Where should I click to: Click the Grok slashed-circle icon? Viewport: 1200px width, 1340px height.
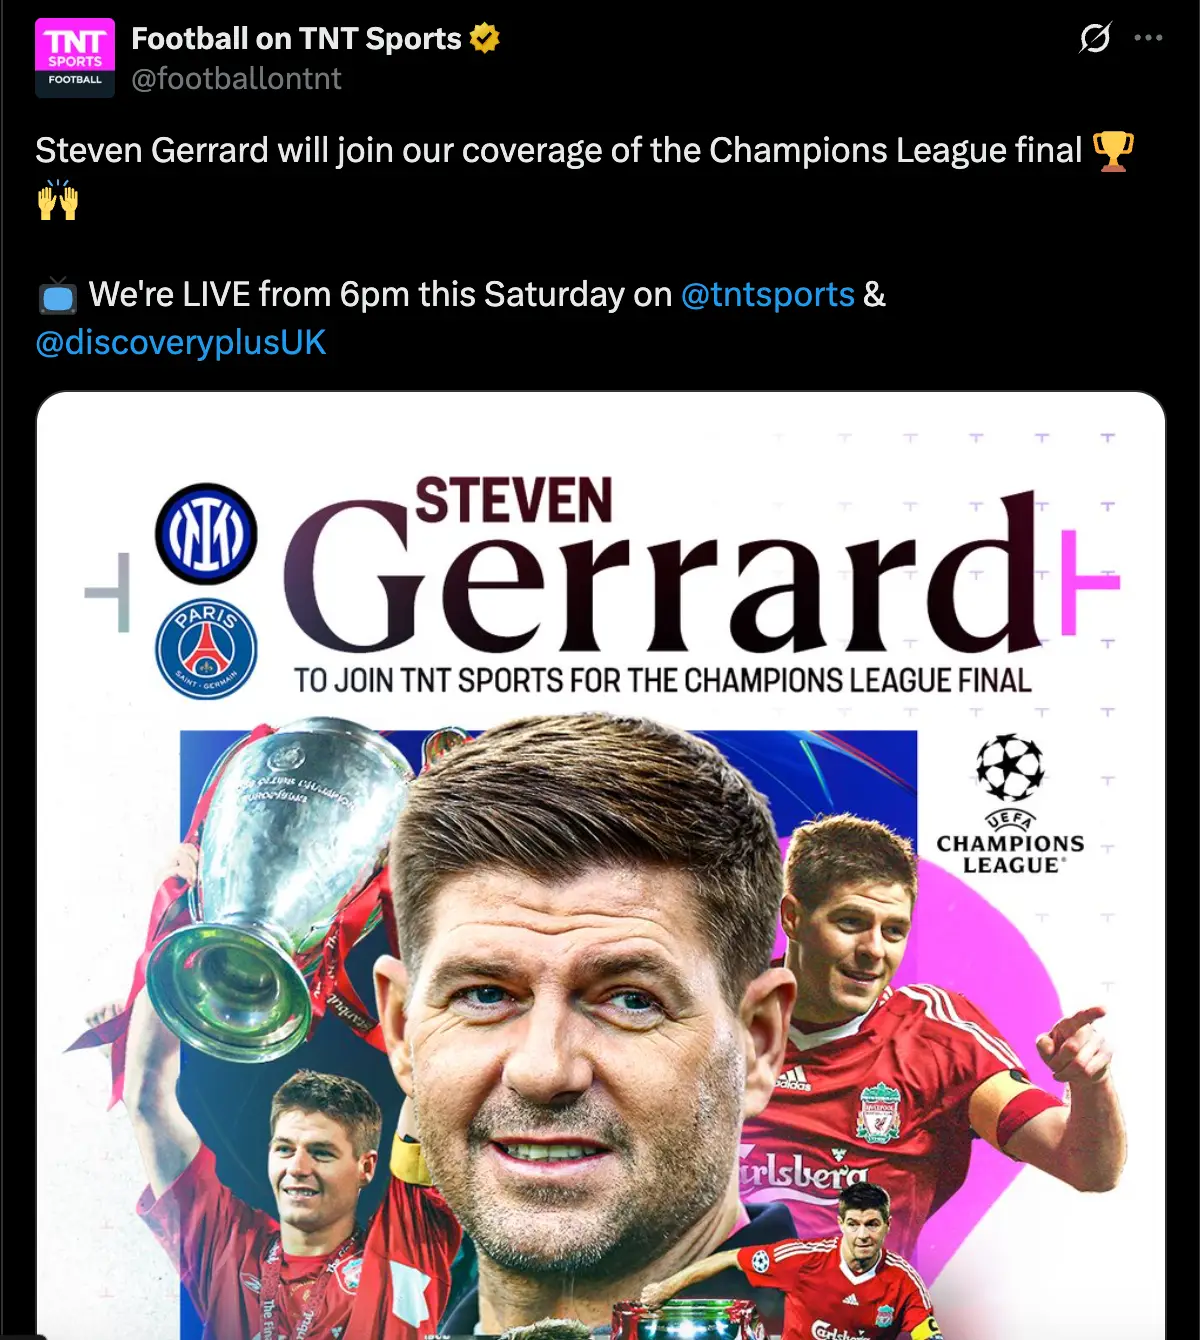(1095, 38)
